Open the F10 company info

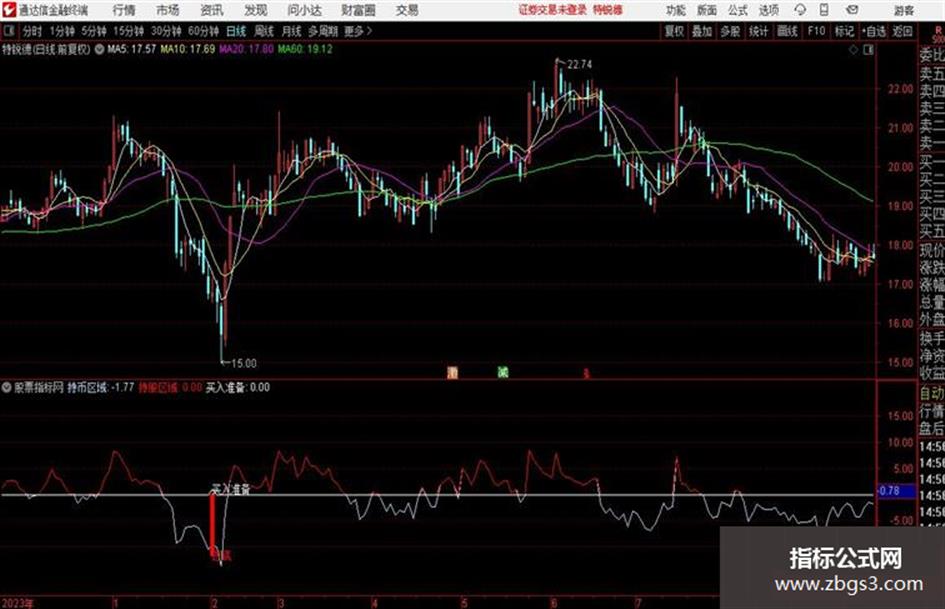pos(816,31)
